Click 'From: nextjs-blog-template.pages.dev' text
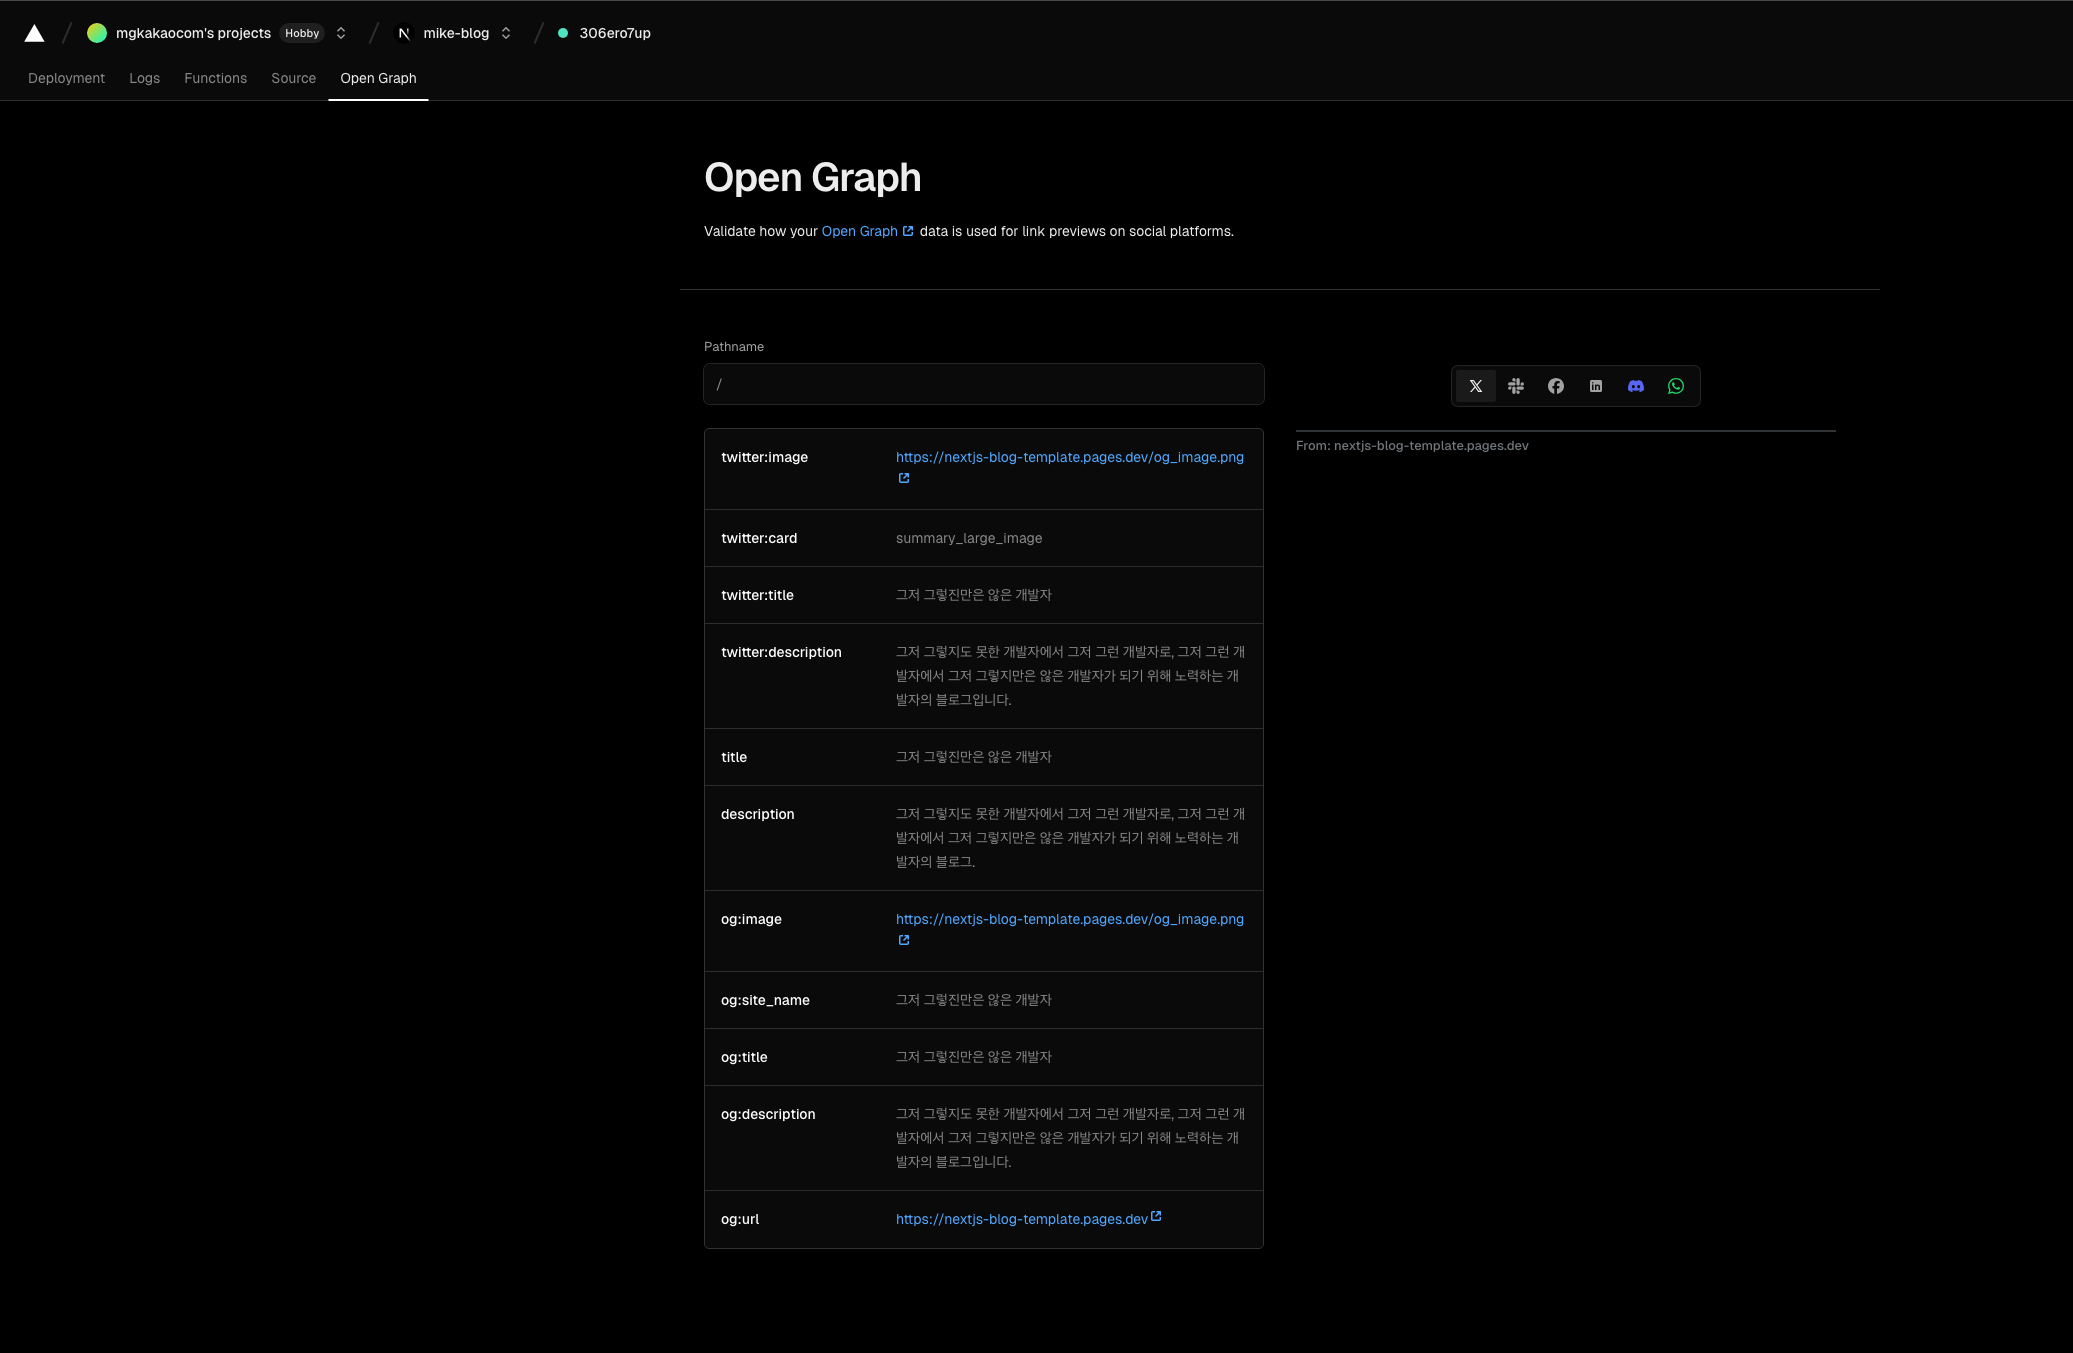 [x=1412, y=446]
